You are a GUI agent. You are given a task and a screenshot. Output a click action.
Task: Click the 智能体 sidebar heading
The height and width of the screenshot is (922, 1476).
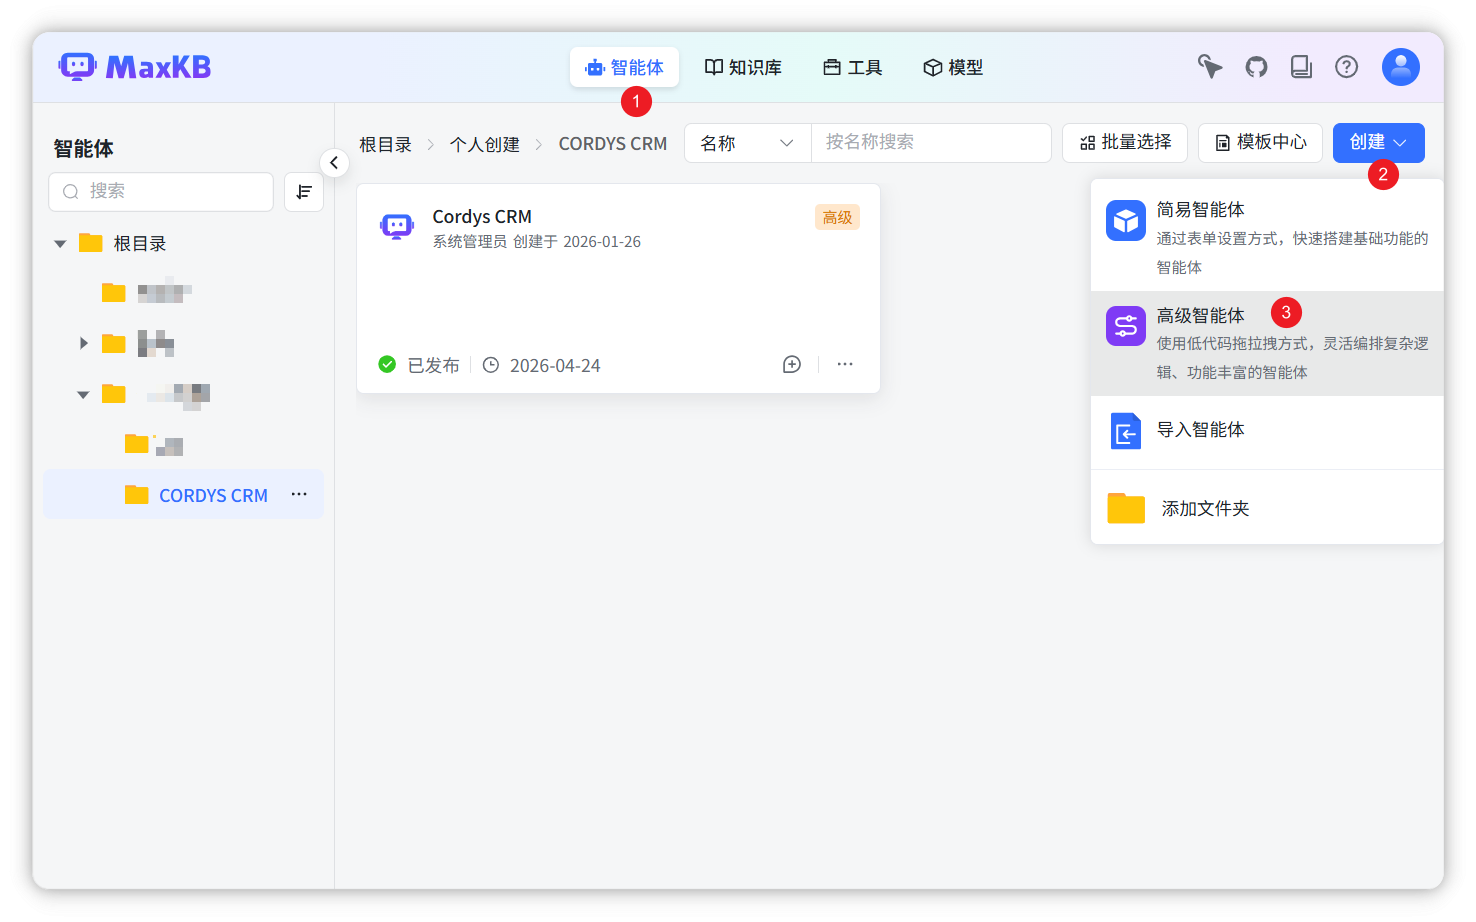point(84,149)
